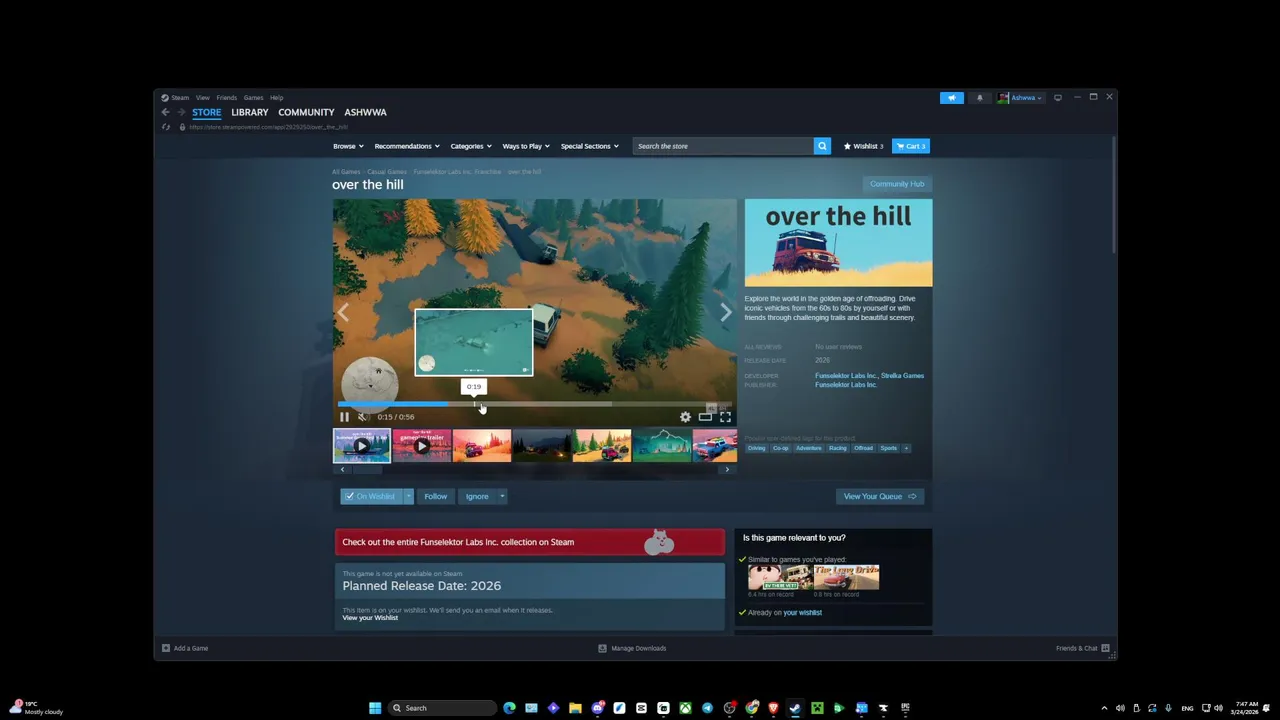Go back with navigation arrow

[x=166, y=112]
